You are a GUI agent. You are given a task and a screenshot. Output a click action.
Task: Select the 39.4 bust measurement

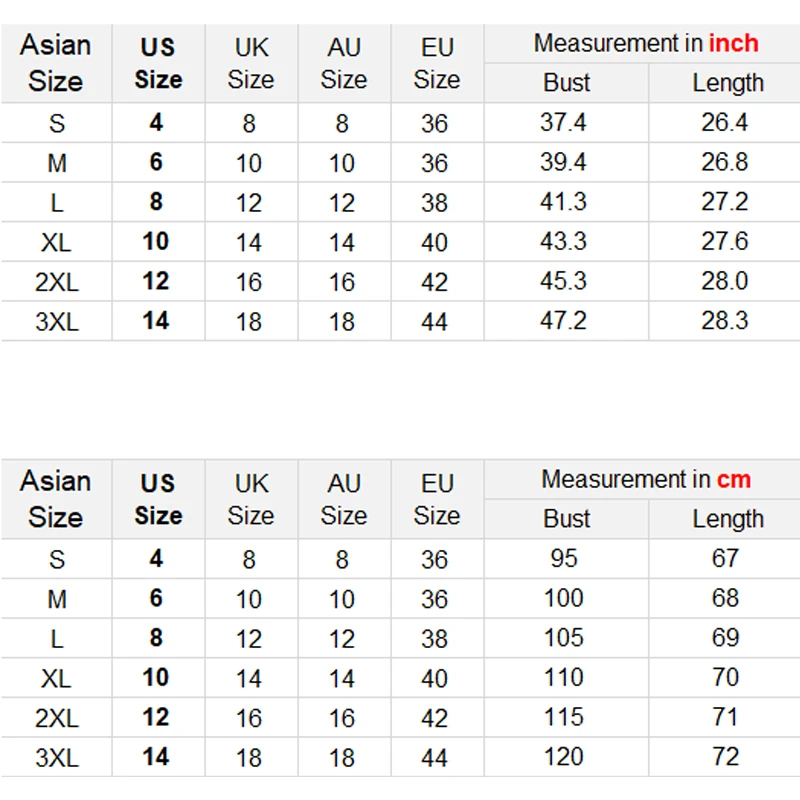[x=563, y=162]
